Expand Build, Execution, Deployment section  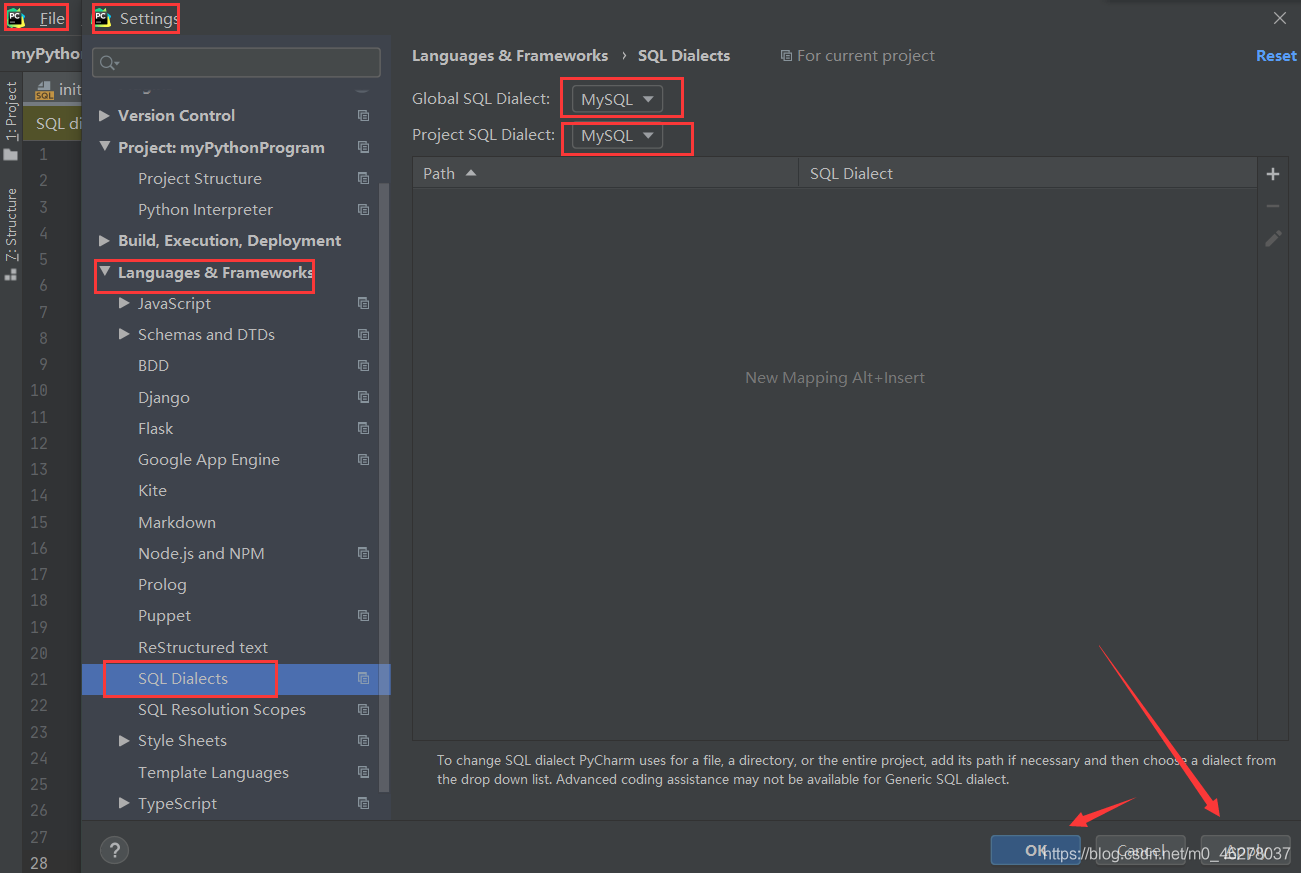point(104,241)
